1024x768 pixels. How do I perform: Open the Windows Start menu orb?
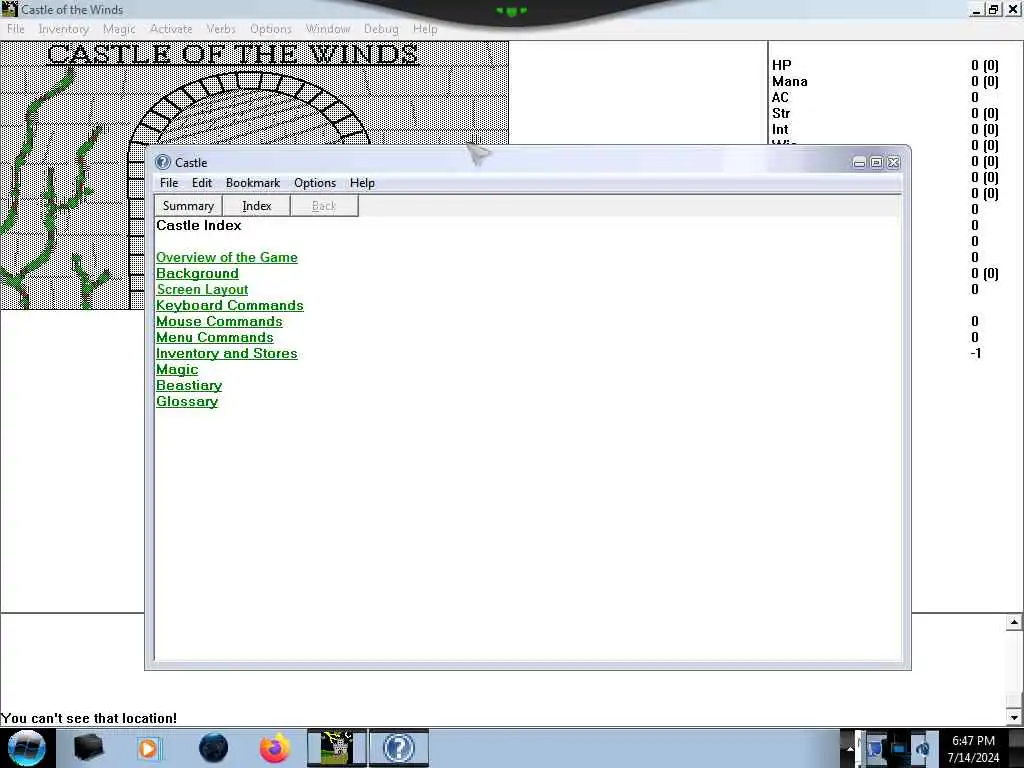click(26, 748)
